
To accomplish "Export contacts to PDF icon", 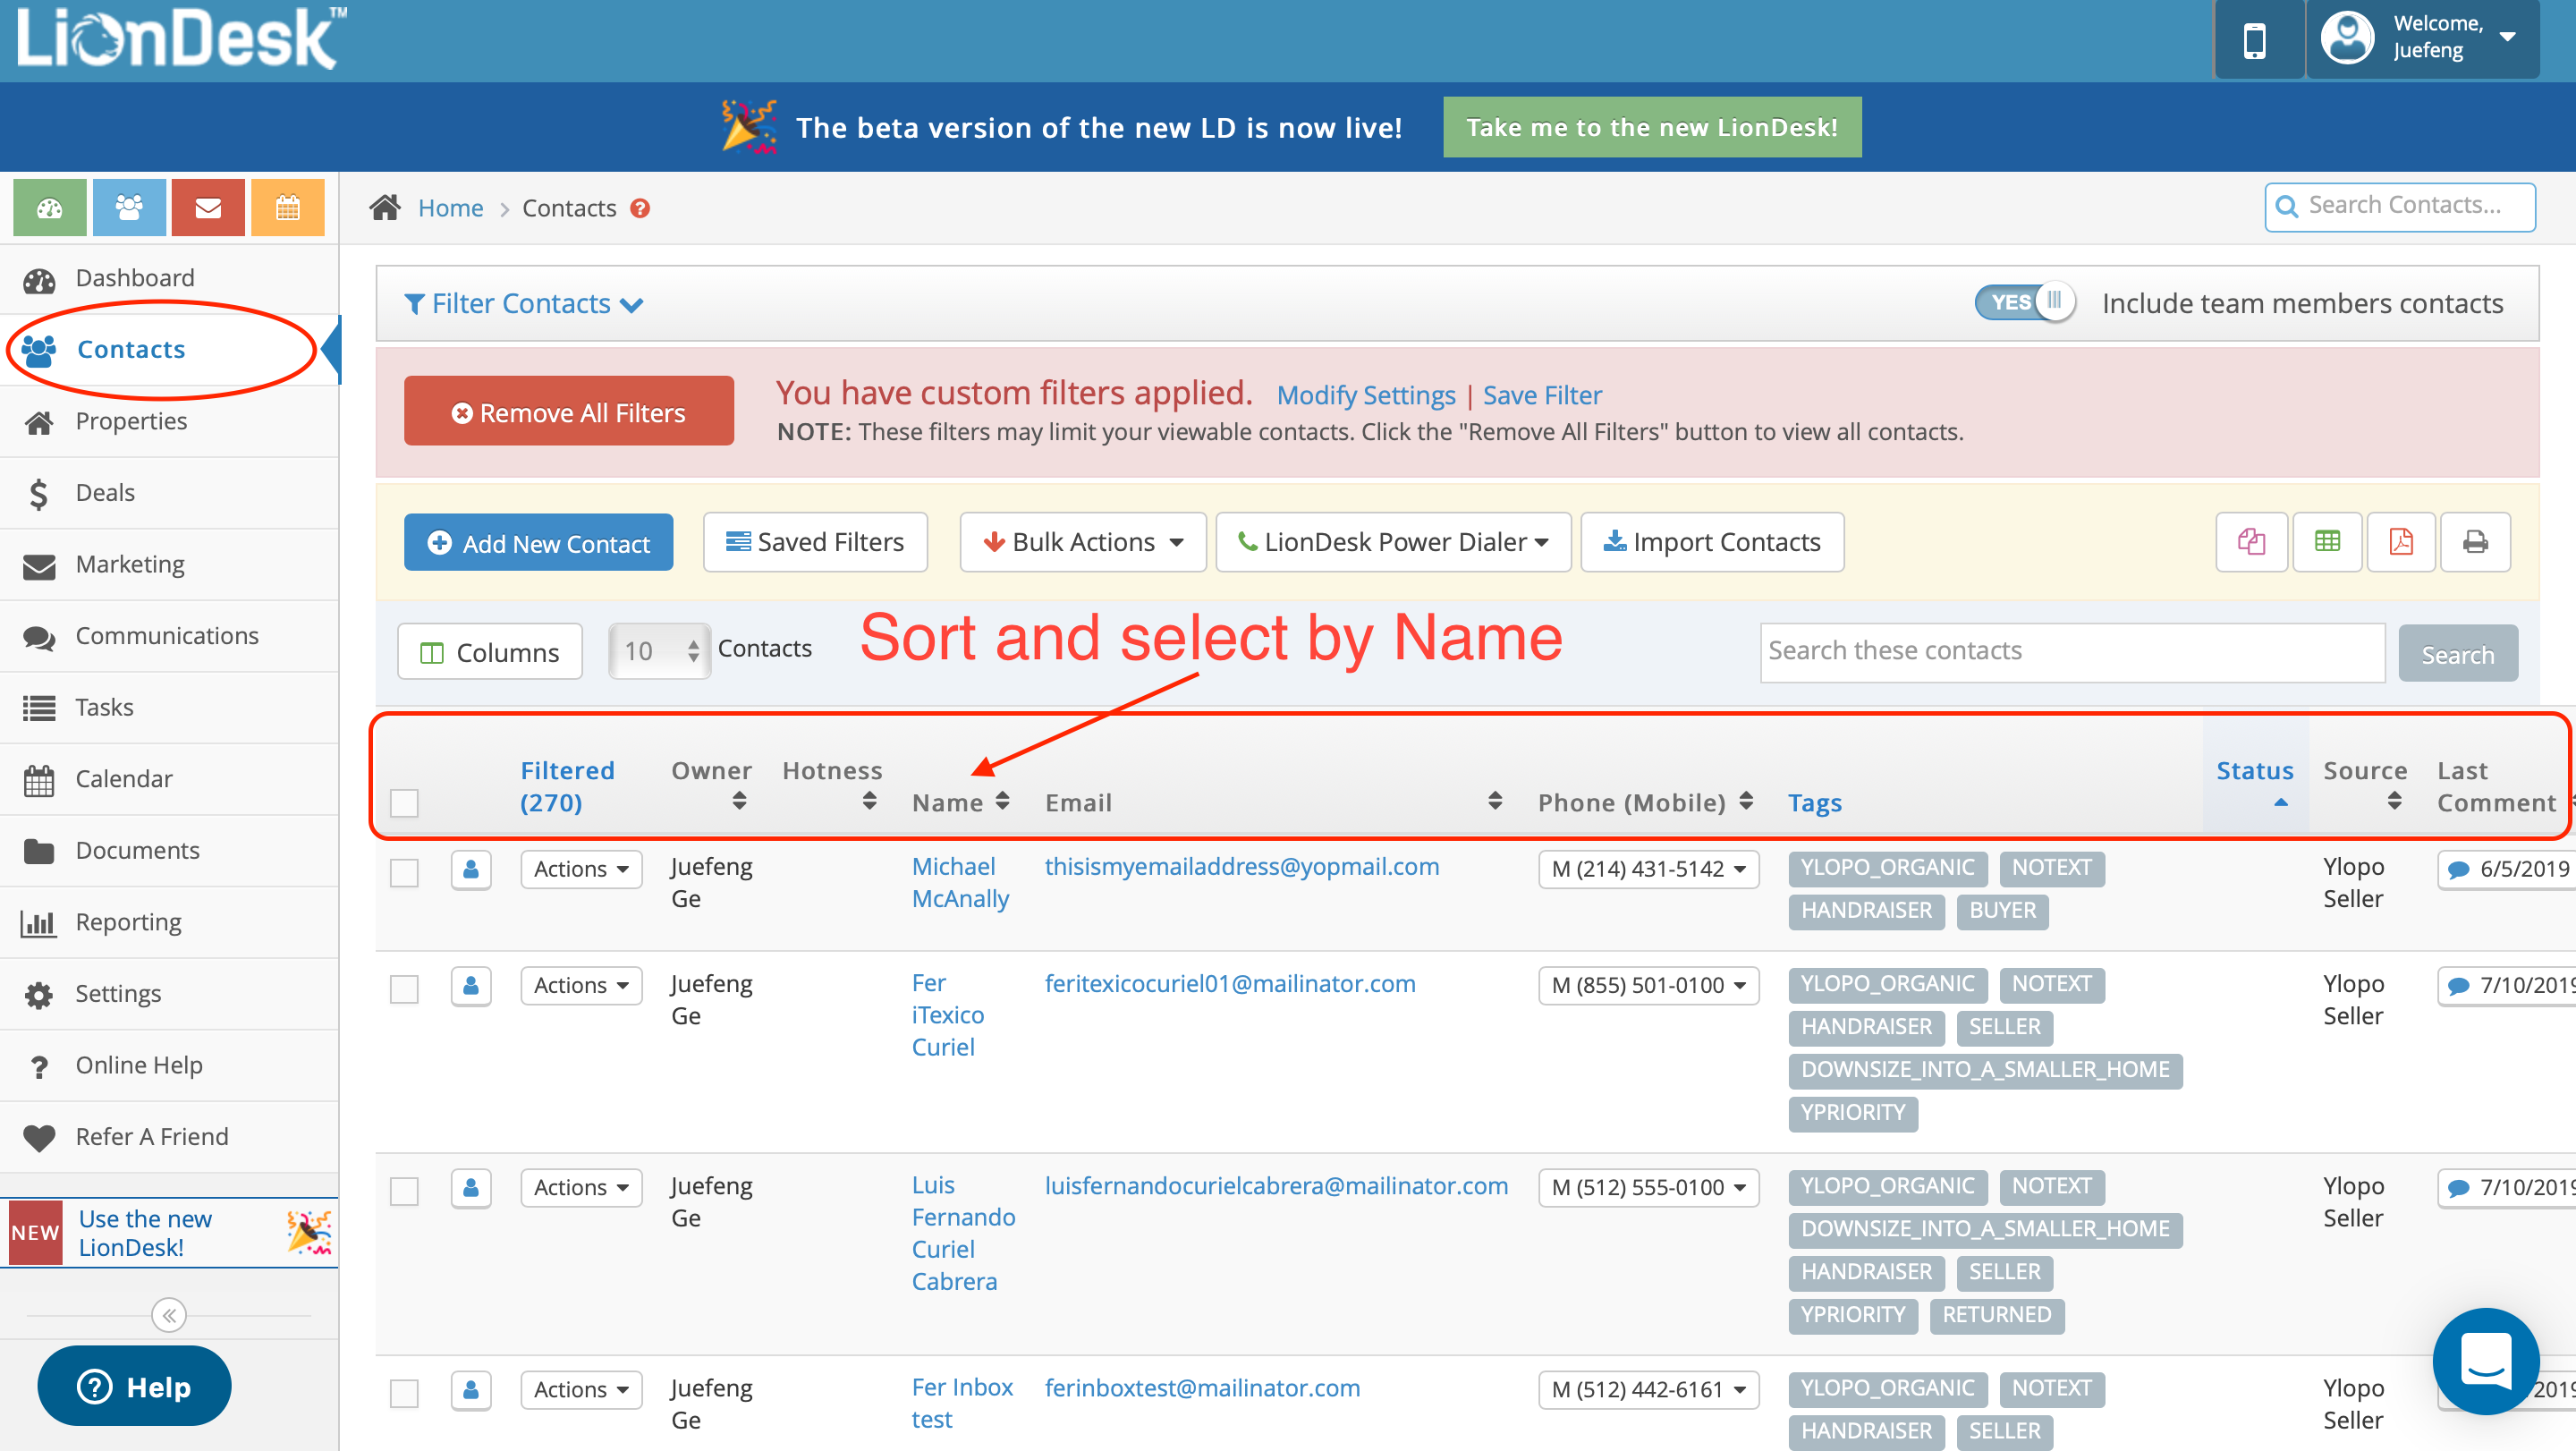I will (x=2400, y=542).
